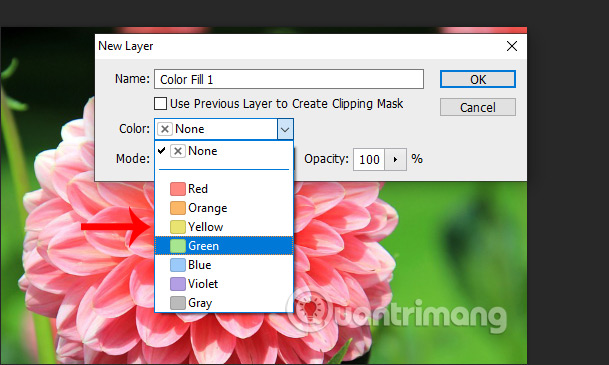The height and width of the screenshot is (365, 609).
Task: Select Orange label color
Action: (224, 208)
